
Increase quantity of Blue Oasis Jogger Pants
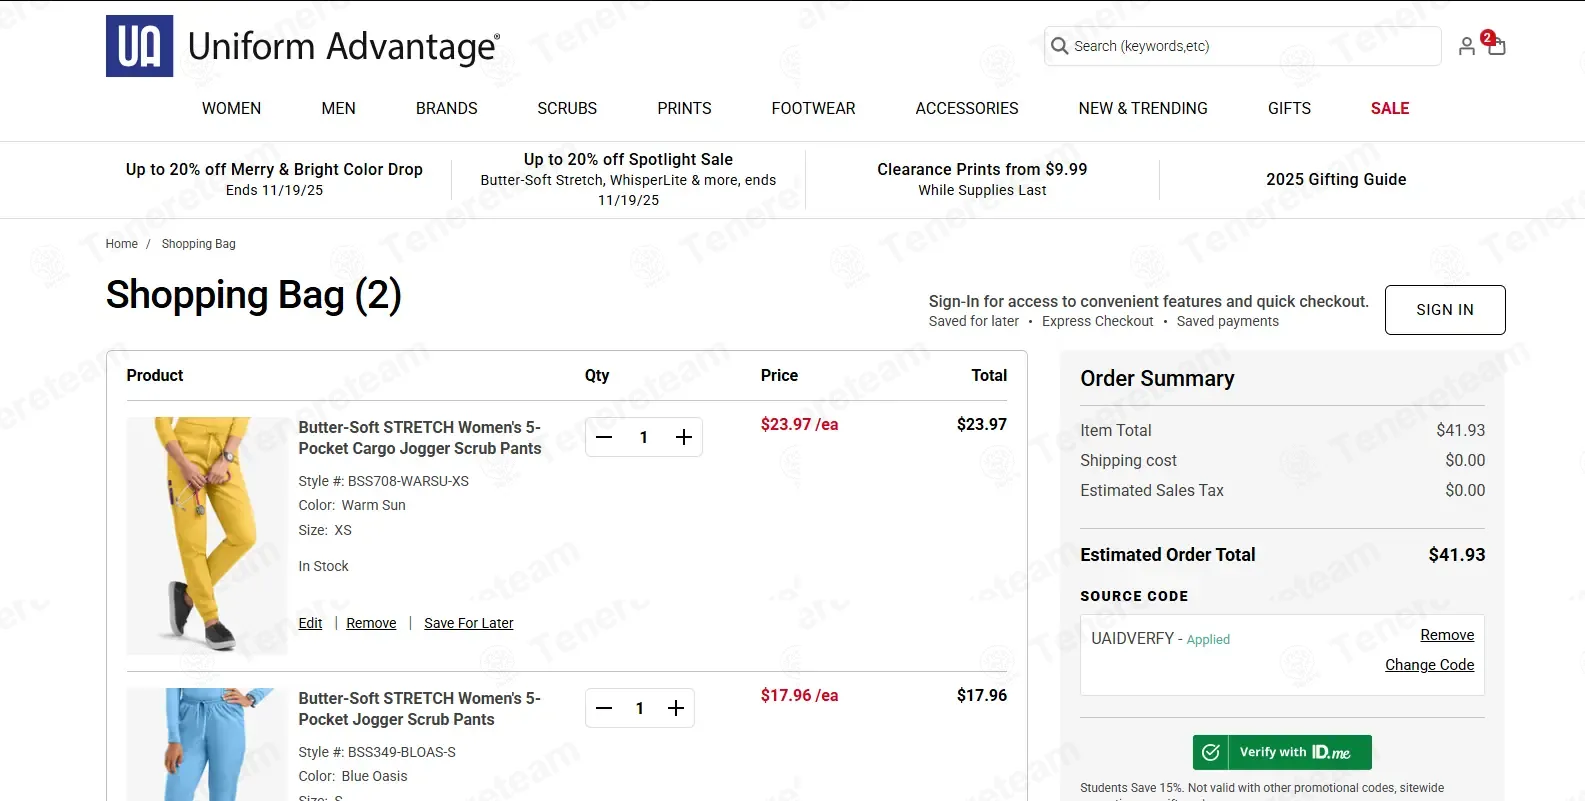pyautogui.click(x=676, y=708)
